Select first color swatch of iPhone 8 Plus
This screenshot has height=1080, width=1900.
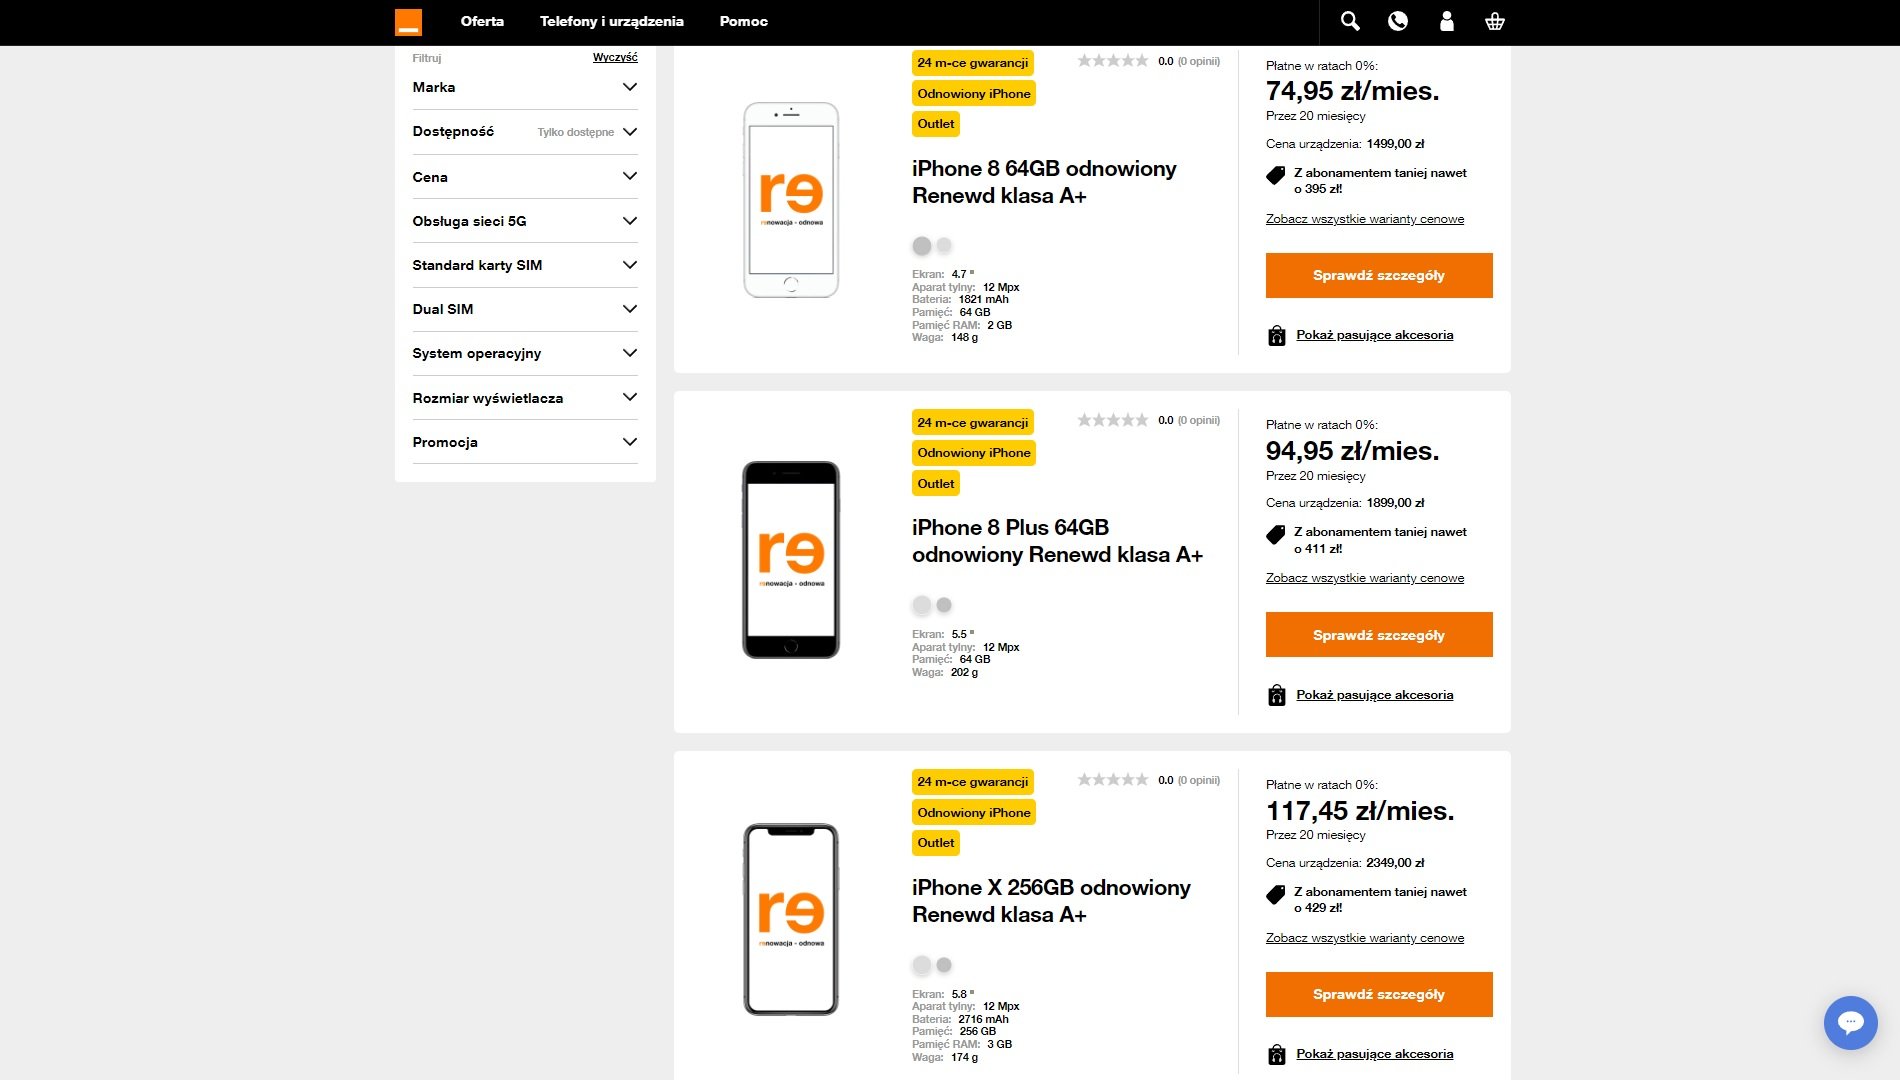[922, 605]
